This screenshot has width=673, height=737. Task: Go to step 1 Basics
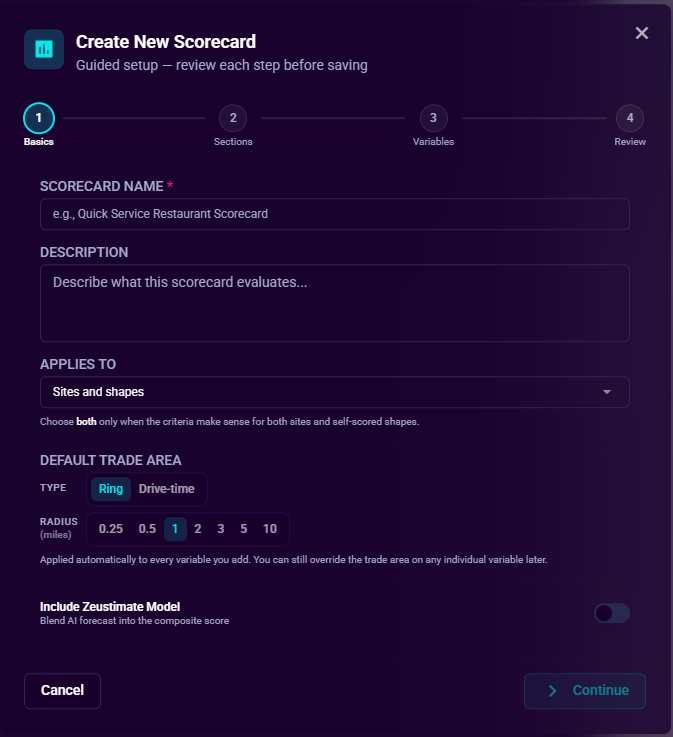[x=39, y=118]
